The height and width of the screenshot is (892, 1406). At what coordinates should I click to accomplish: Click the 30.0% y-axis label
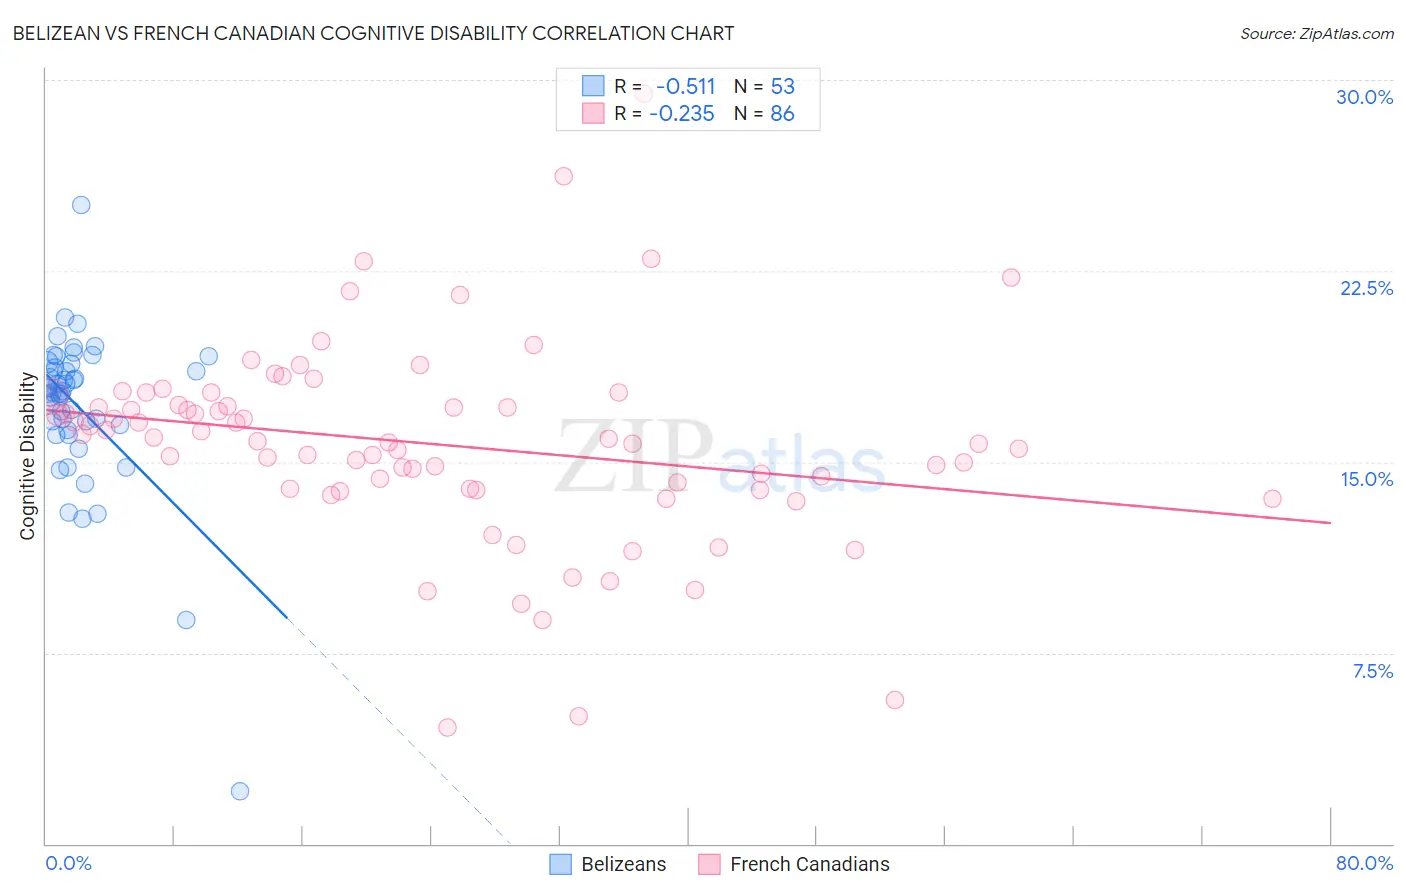pyautogui.click(x=1364, y=97)
